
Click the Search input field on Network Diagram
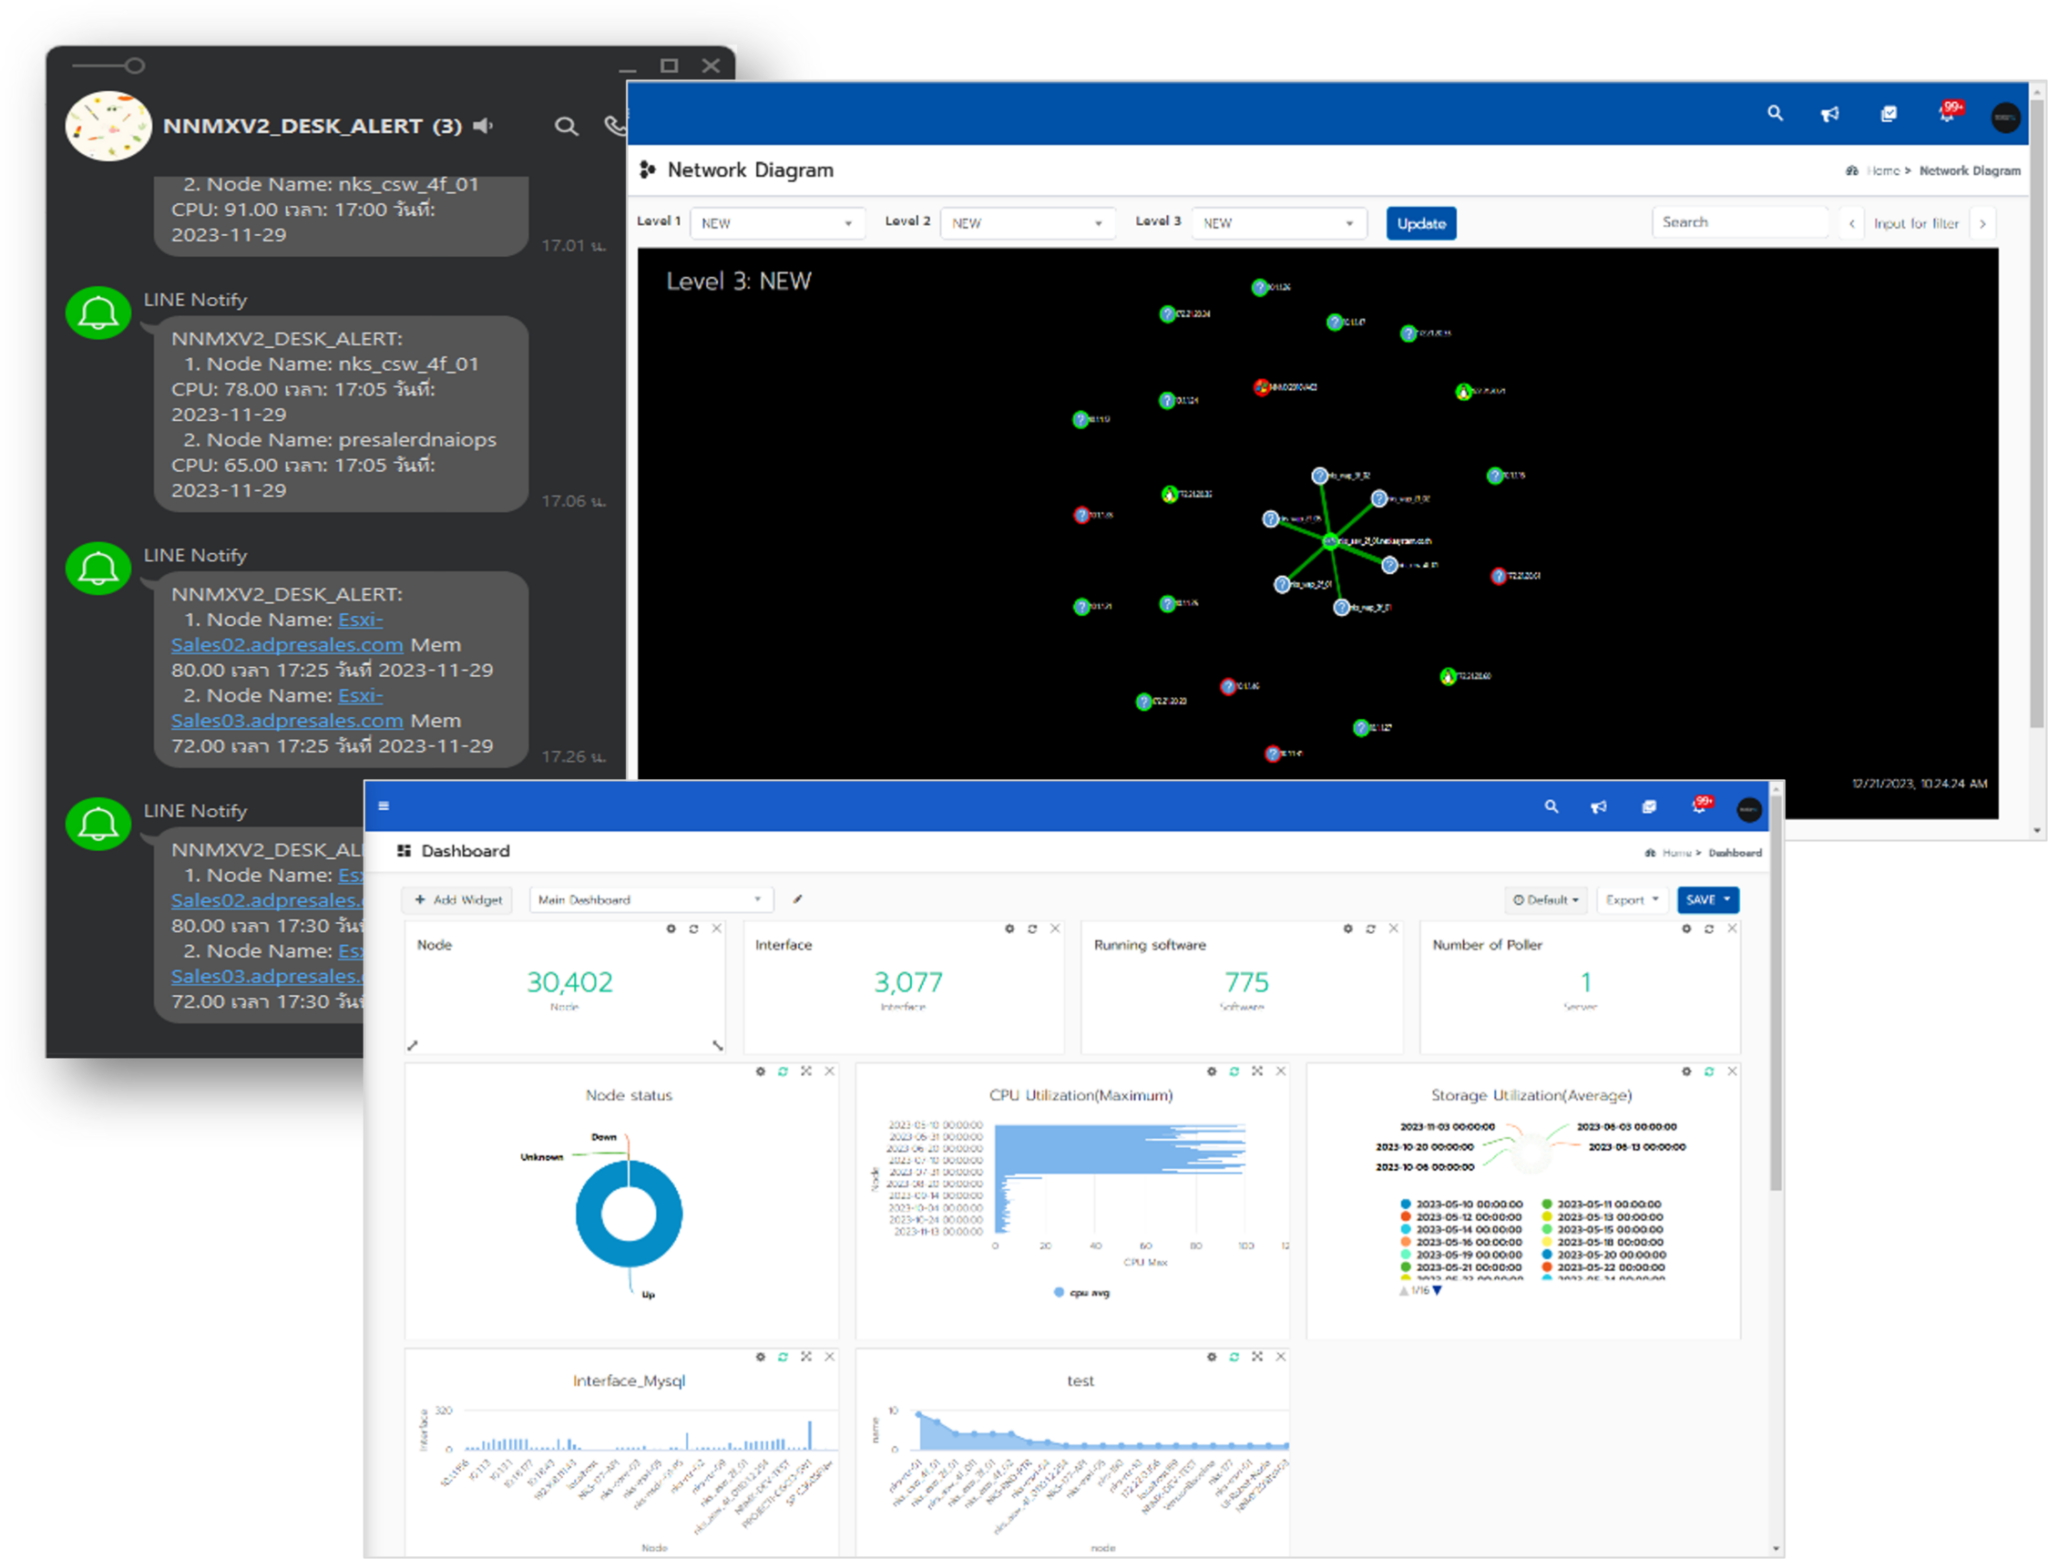(x=1740, y=222)
